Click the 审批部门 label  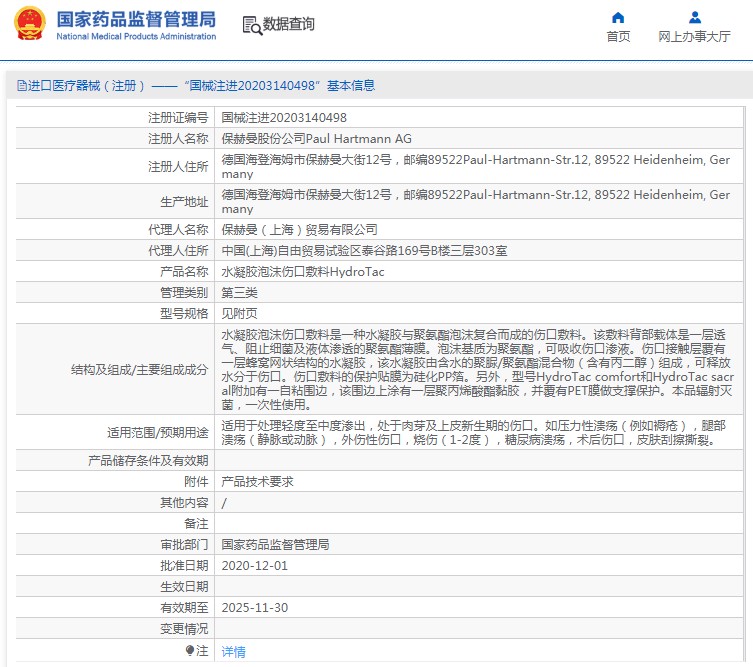(x=184, y=545)
